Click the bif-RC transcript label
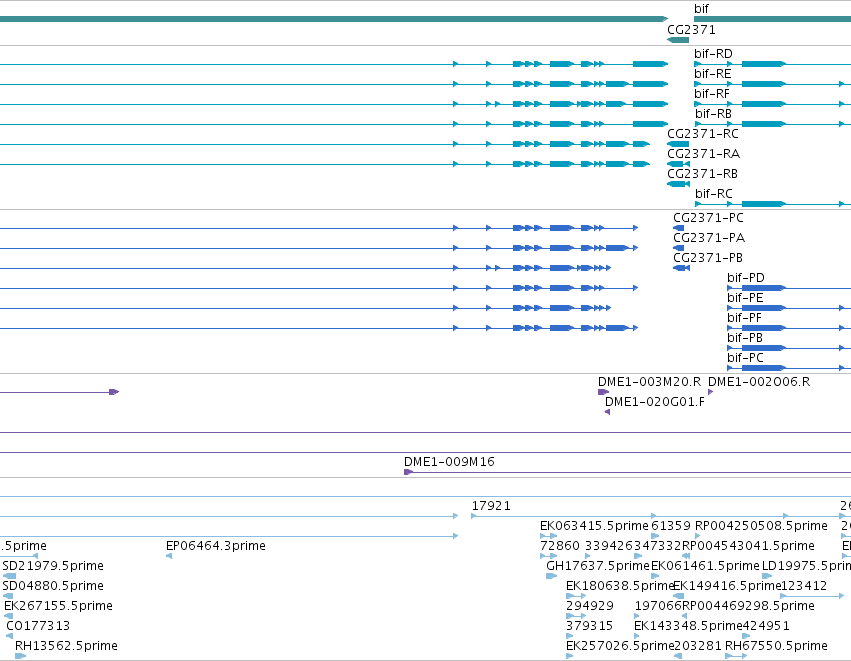 pyautogui.click(x=714, y=194)
